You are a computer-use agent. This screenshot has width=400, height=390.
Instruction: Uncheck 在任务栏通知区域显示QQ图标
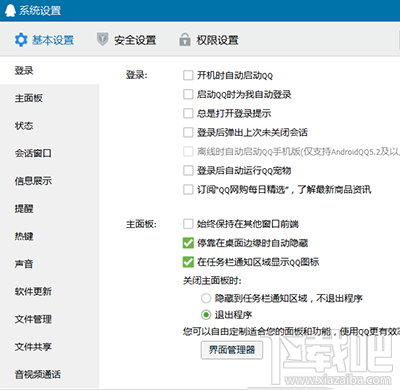(x=188, y=262)
